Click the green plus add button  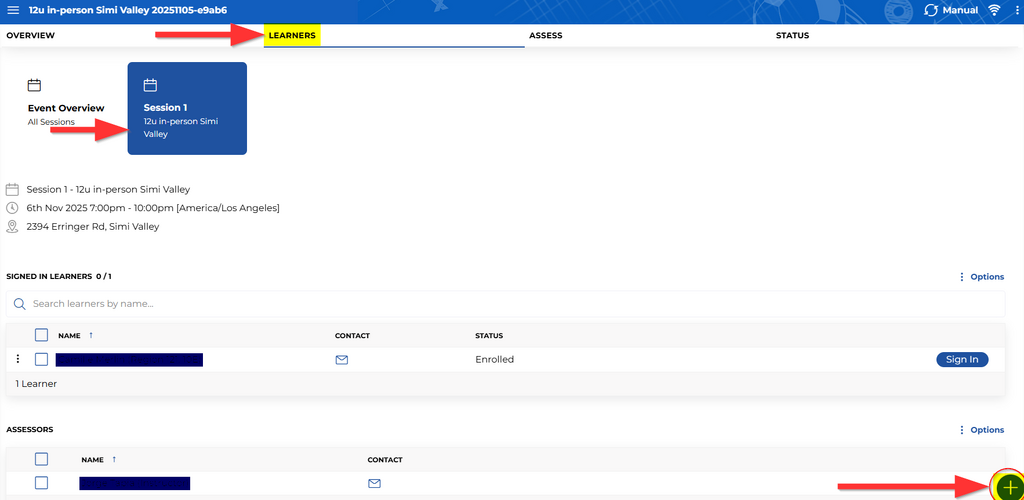pos(1007,486)
